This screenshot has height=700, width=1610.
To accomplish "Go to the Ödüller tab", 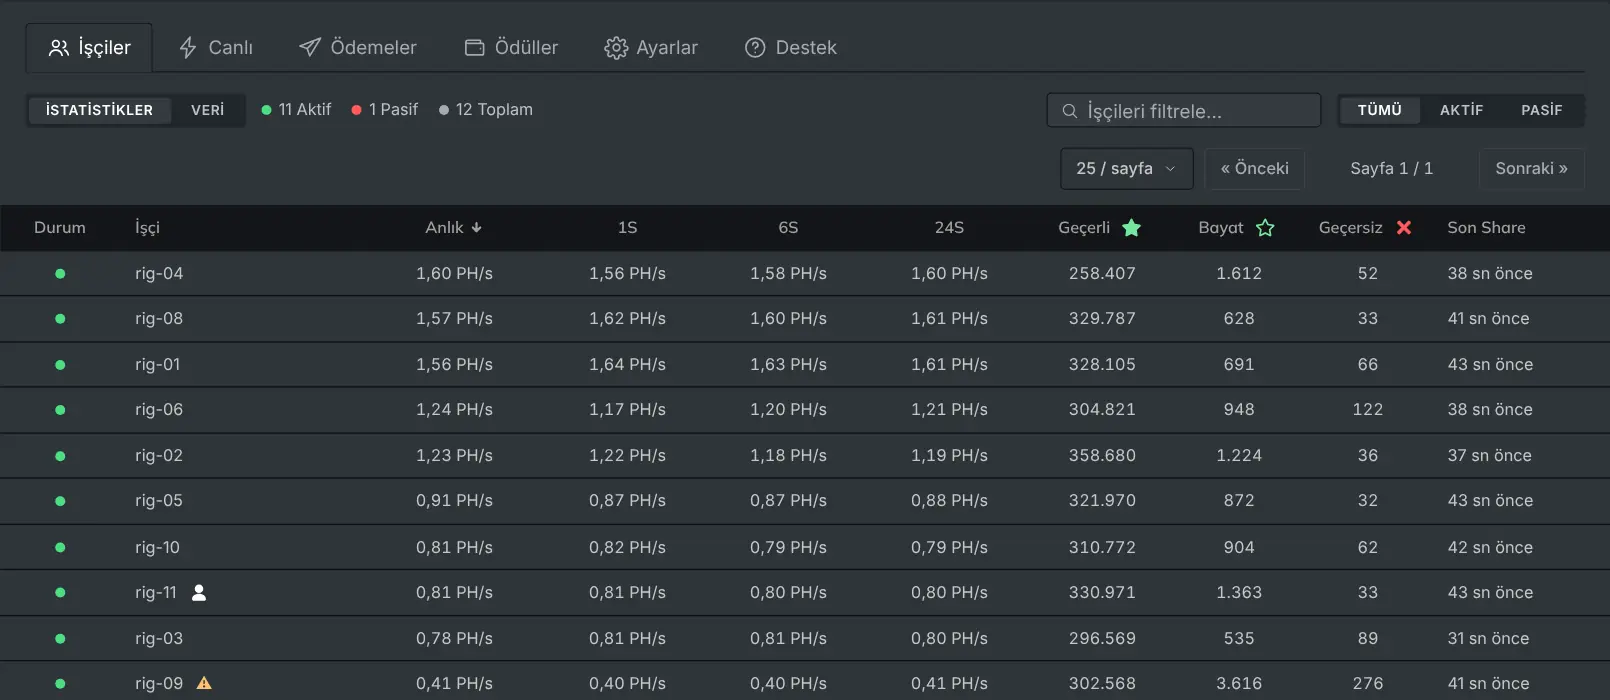I will click(x=511, y=47).
